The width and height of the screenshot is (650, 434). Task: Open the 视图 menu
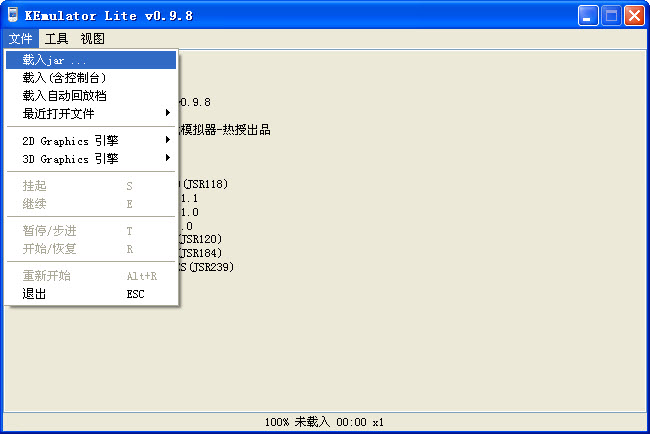(x=92, y=39)
